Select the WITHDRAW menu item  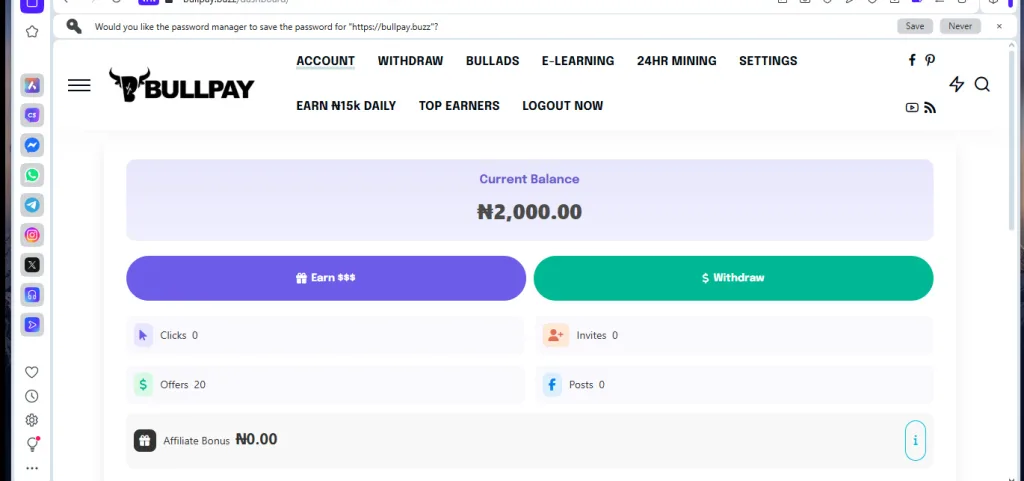tap(410, 61)
